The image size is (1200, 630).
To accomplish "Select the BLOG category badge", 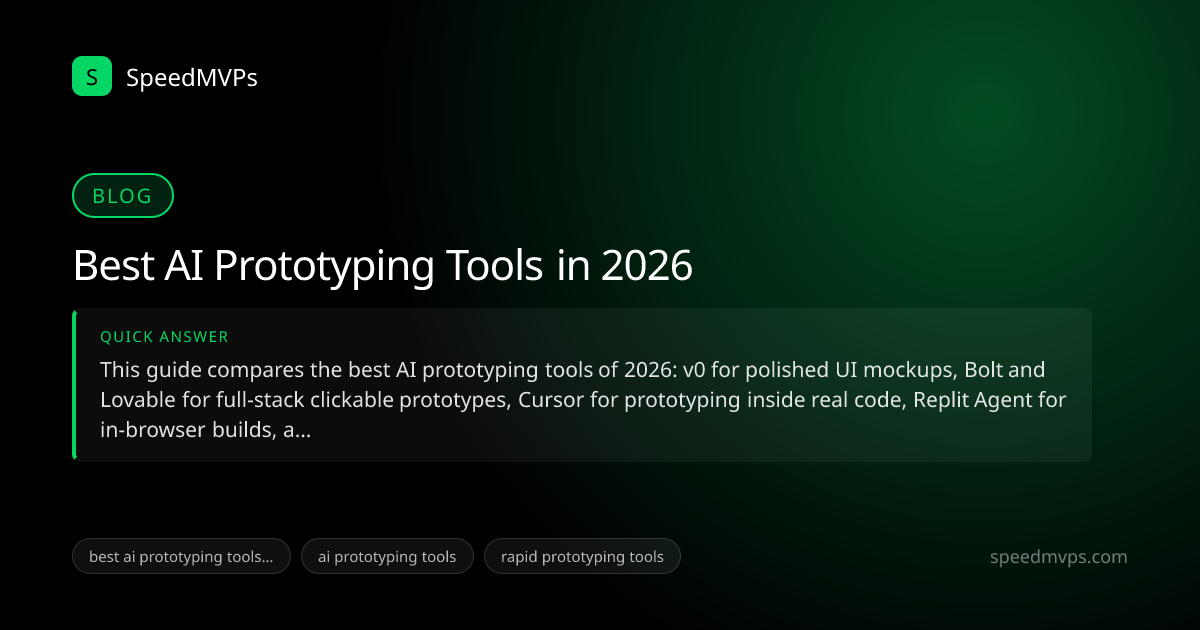I will pyautogui.click(x=123, y=196).
